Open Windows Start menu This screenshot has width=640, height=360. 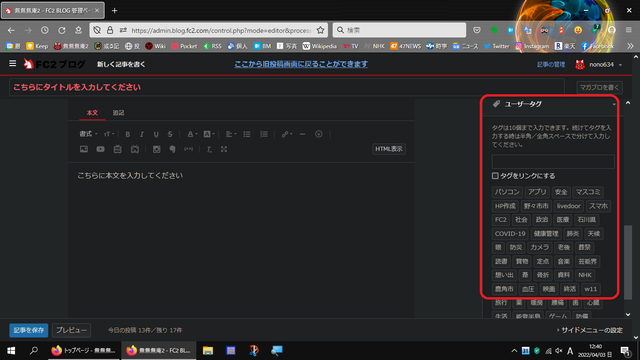[x=11, y=351]
